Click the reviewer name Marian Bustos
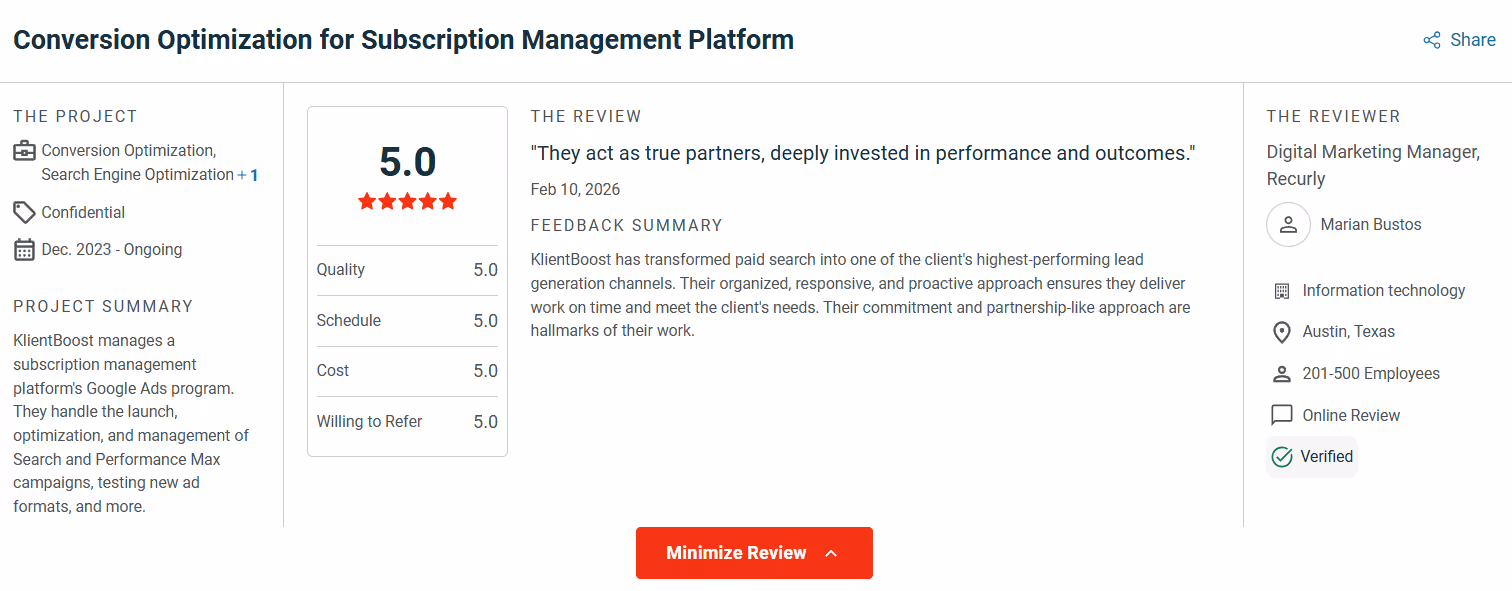Screen dimensions: 1512x591 coord(1371,224)
